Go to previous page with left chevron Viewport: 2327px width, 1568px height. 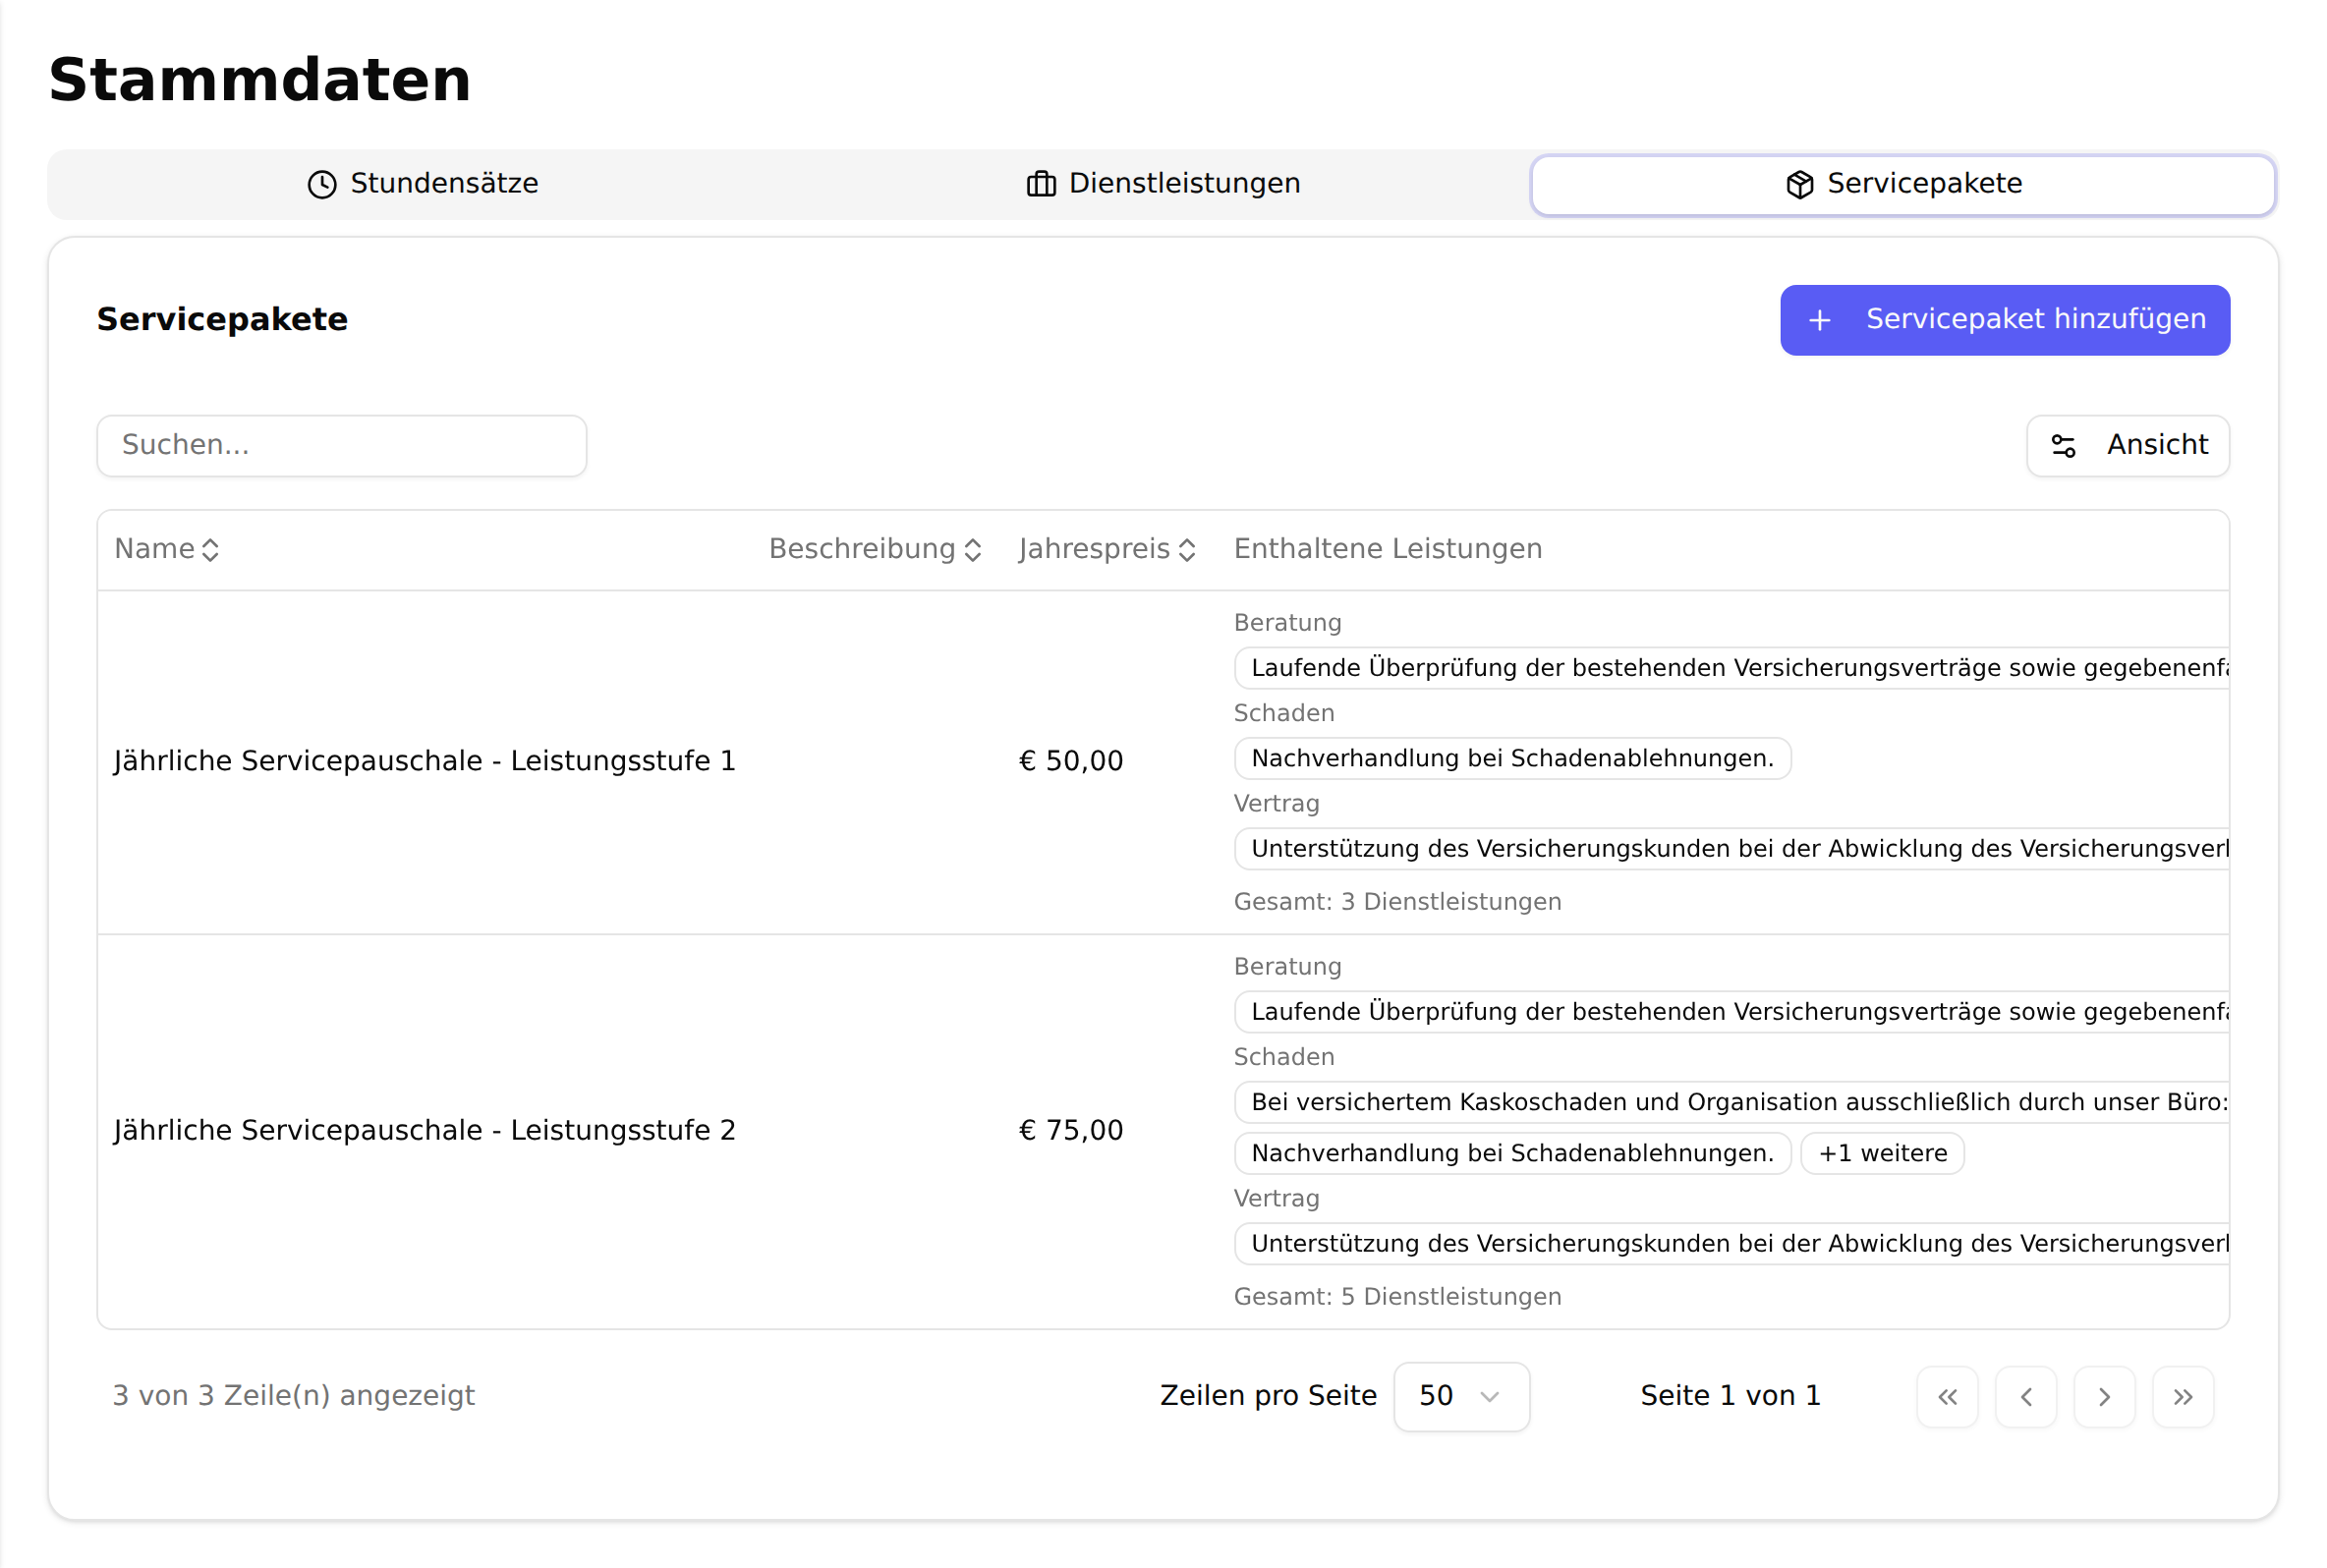(x=2025, y=1396)
